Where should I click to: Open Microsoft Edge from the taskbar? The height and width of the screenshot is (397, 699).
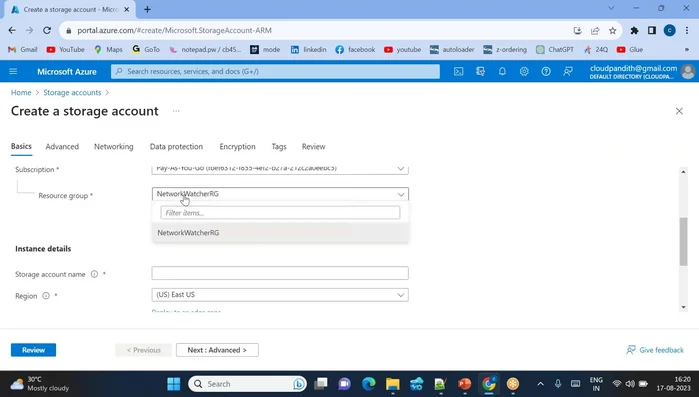[369, 384]
